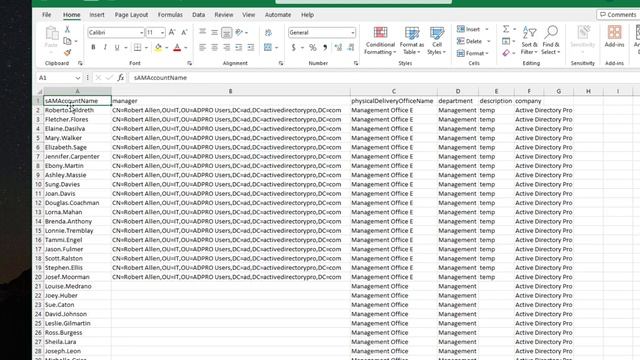Open the font size 11 dropdown
This screenshot has height=360, width=640.
162,33
